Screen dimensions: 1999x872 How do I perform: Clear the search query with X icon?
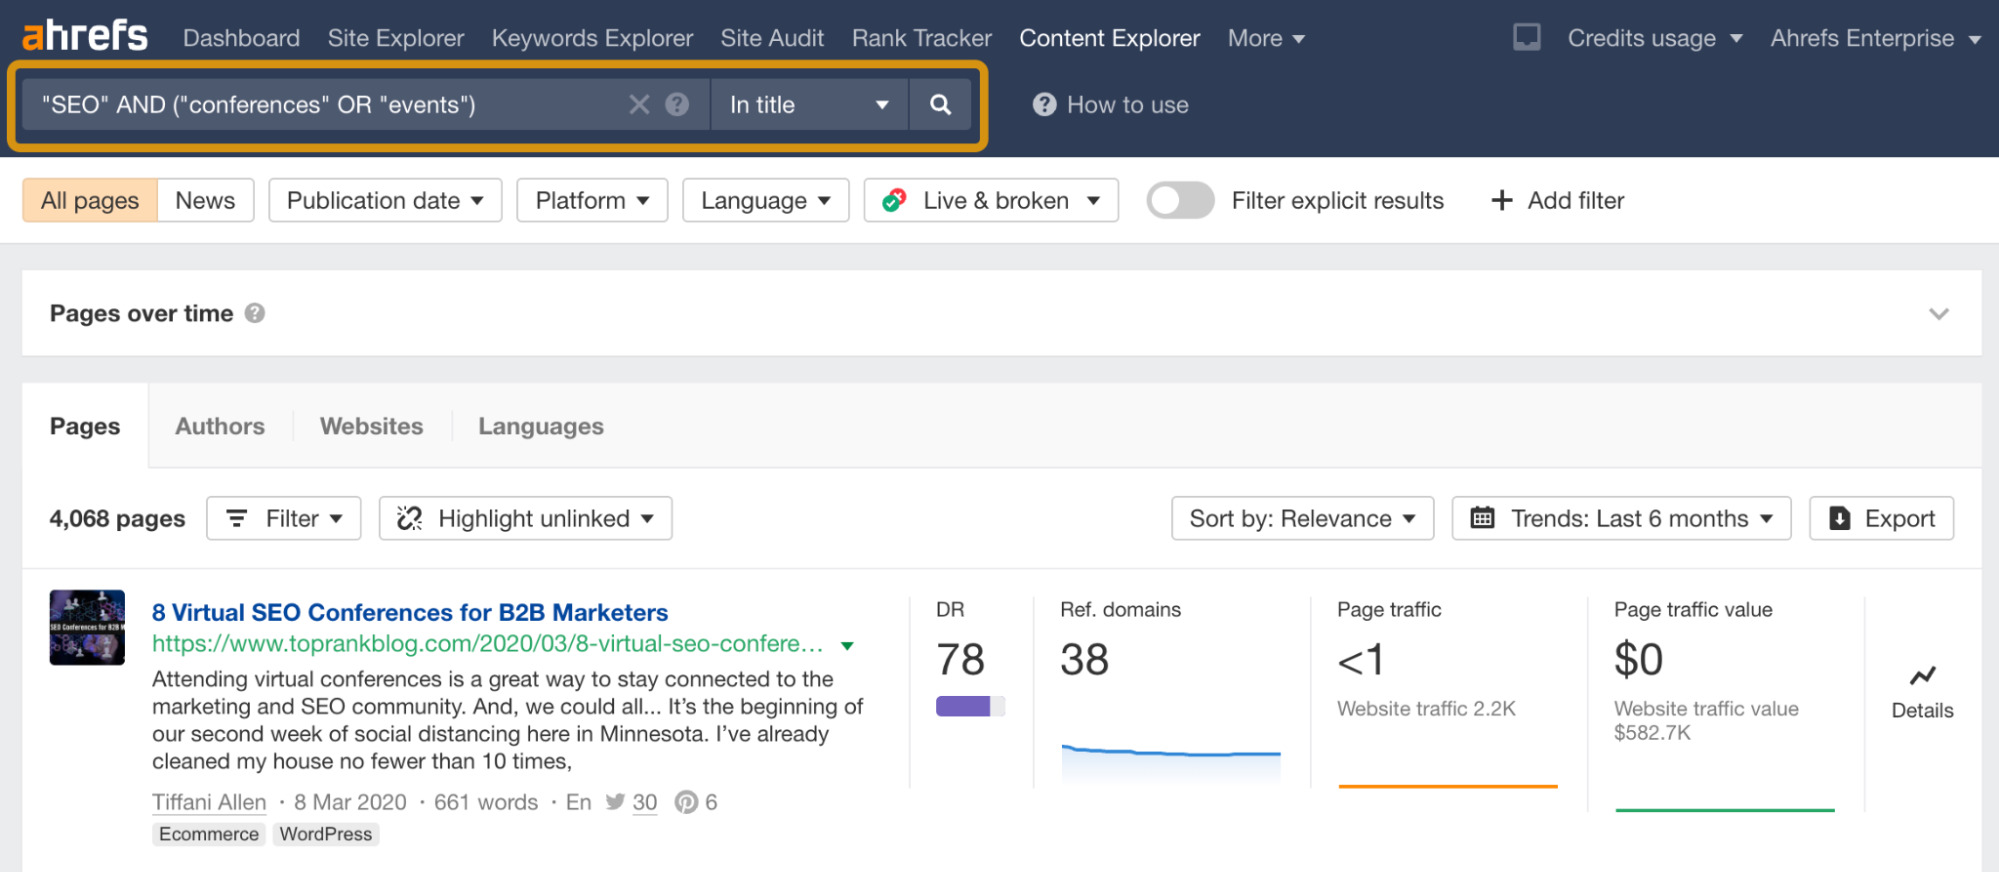(639, 105)
